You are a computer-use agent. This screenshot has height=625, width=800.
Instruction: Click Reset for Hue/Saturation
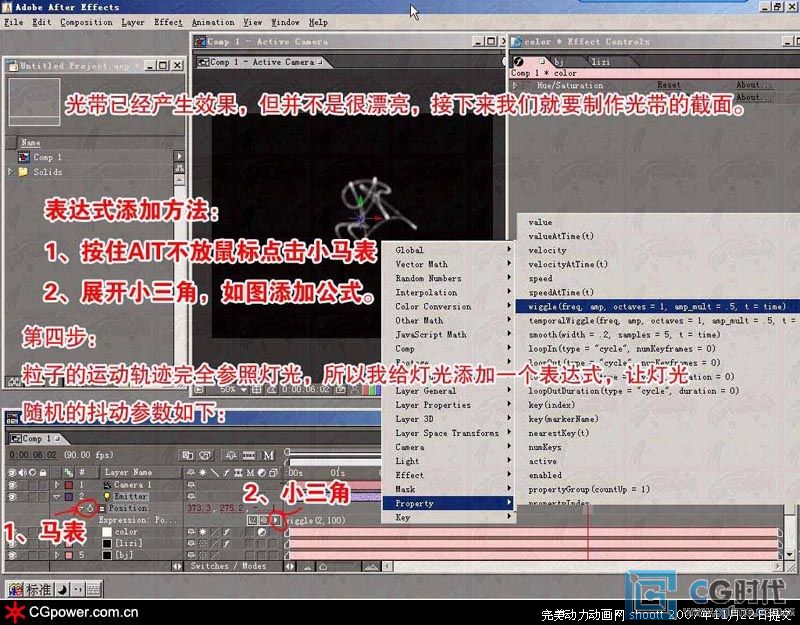click(x=668, y=85)
